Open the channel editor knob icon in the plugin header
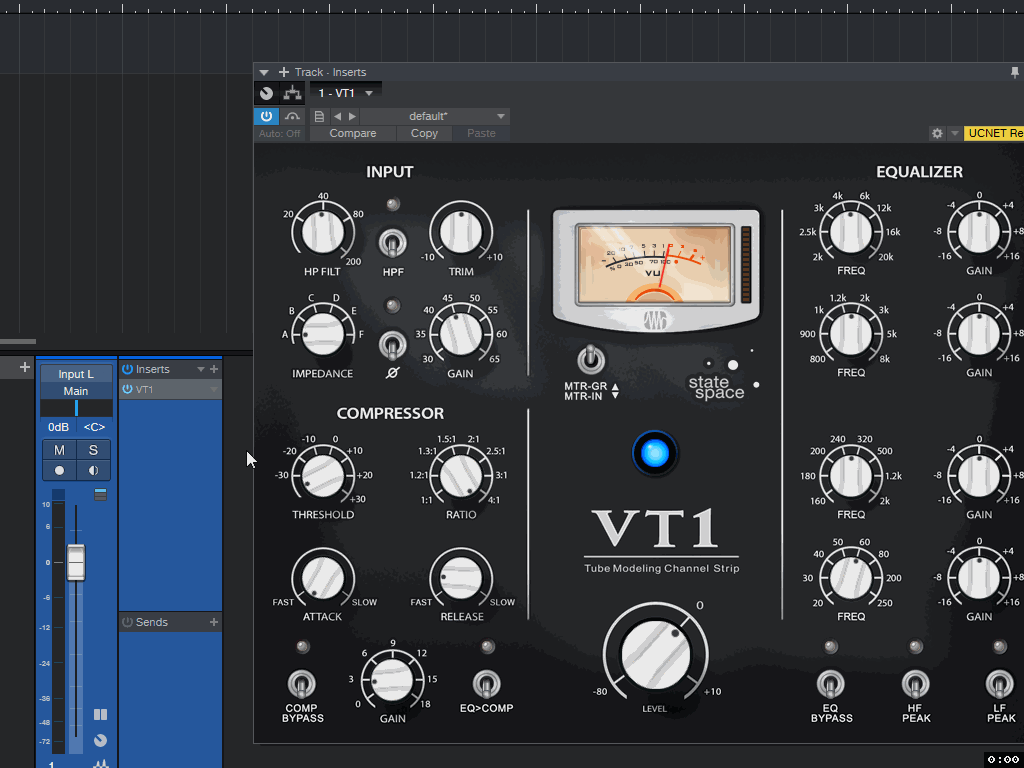1024x768 pixels. (x=266, y=93)
